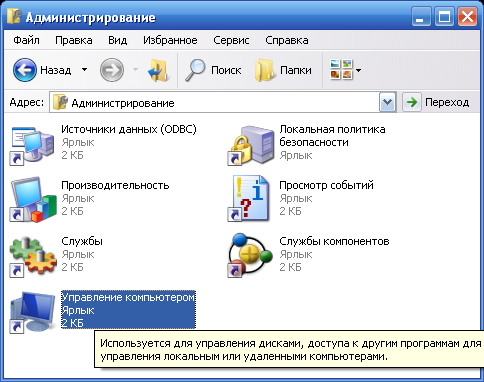Open the Вид menu
484x382 pixels.
click(118, 40)
